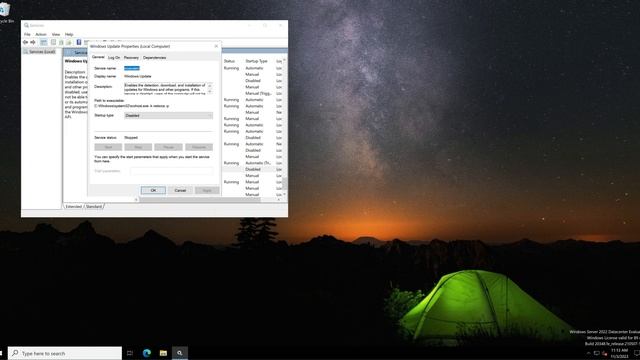Click the services list scroll-down arrow
The width and height of the screenshot is (640, 360).
(284, 194)
